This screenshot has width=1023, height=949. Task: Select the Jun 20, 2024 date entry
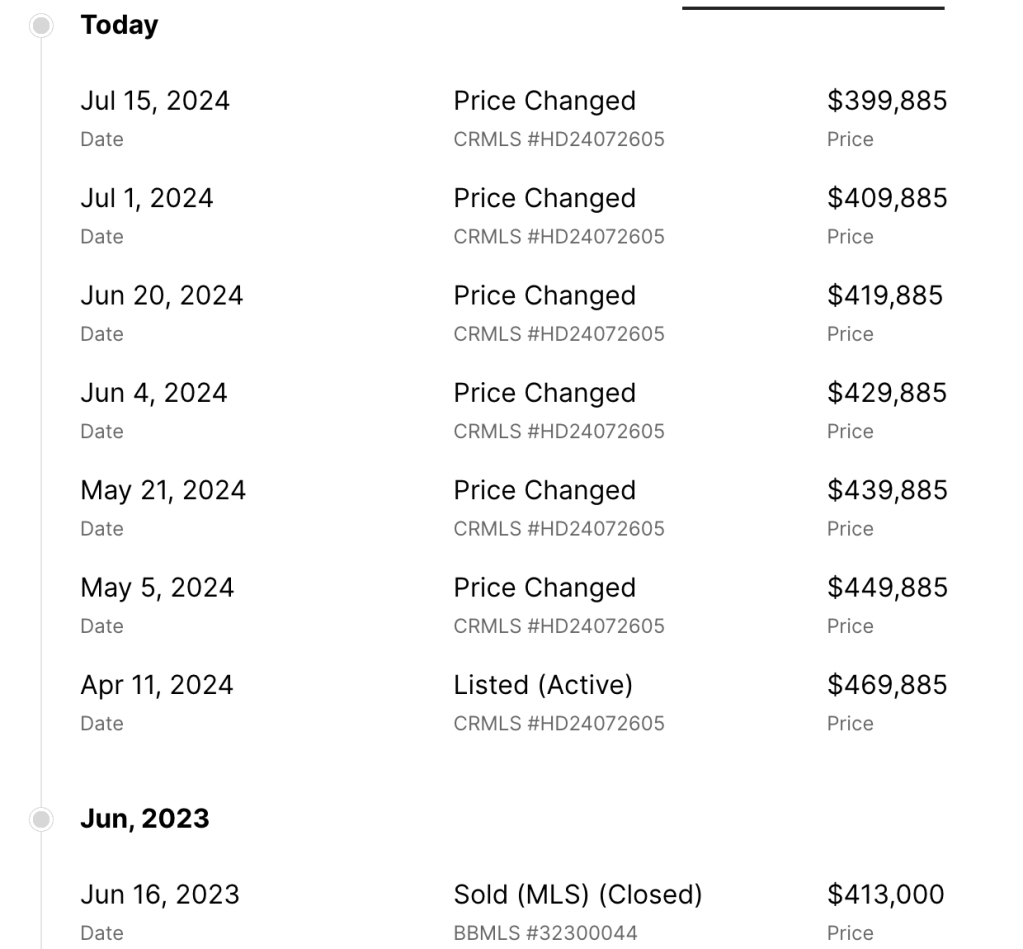[x=161, y=296]
